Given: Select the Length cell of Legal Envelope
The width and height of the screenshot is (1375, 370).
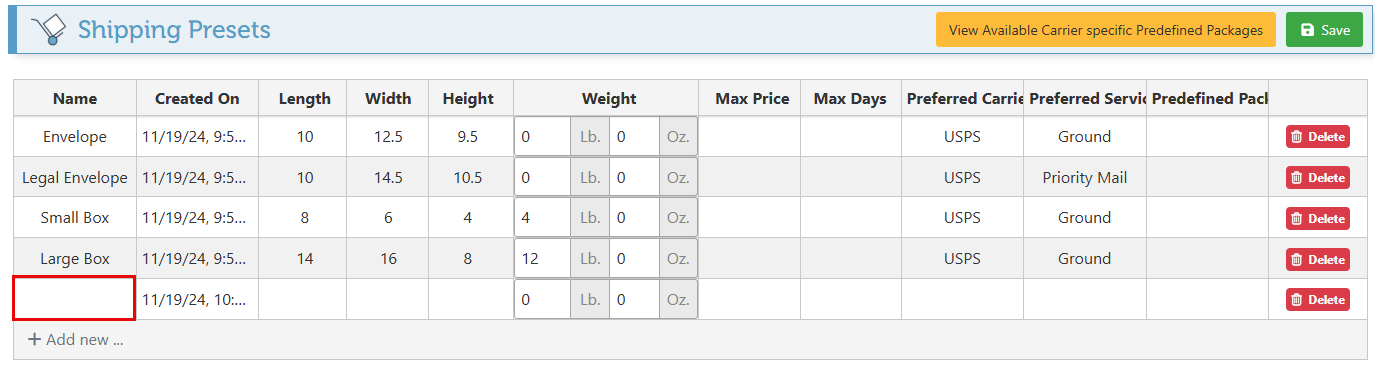Looking at the screenshot, I should (x=305, y=177).
